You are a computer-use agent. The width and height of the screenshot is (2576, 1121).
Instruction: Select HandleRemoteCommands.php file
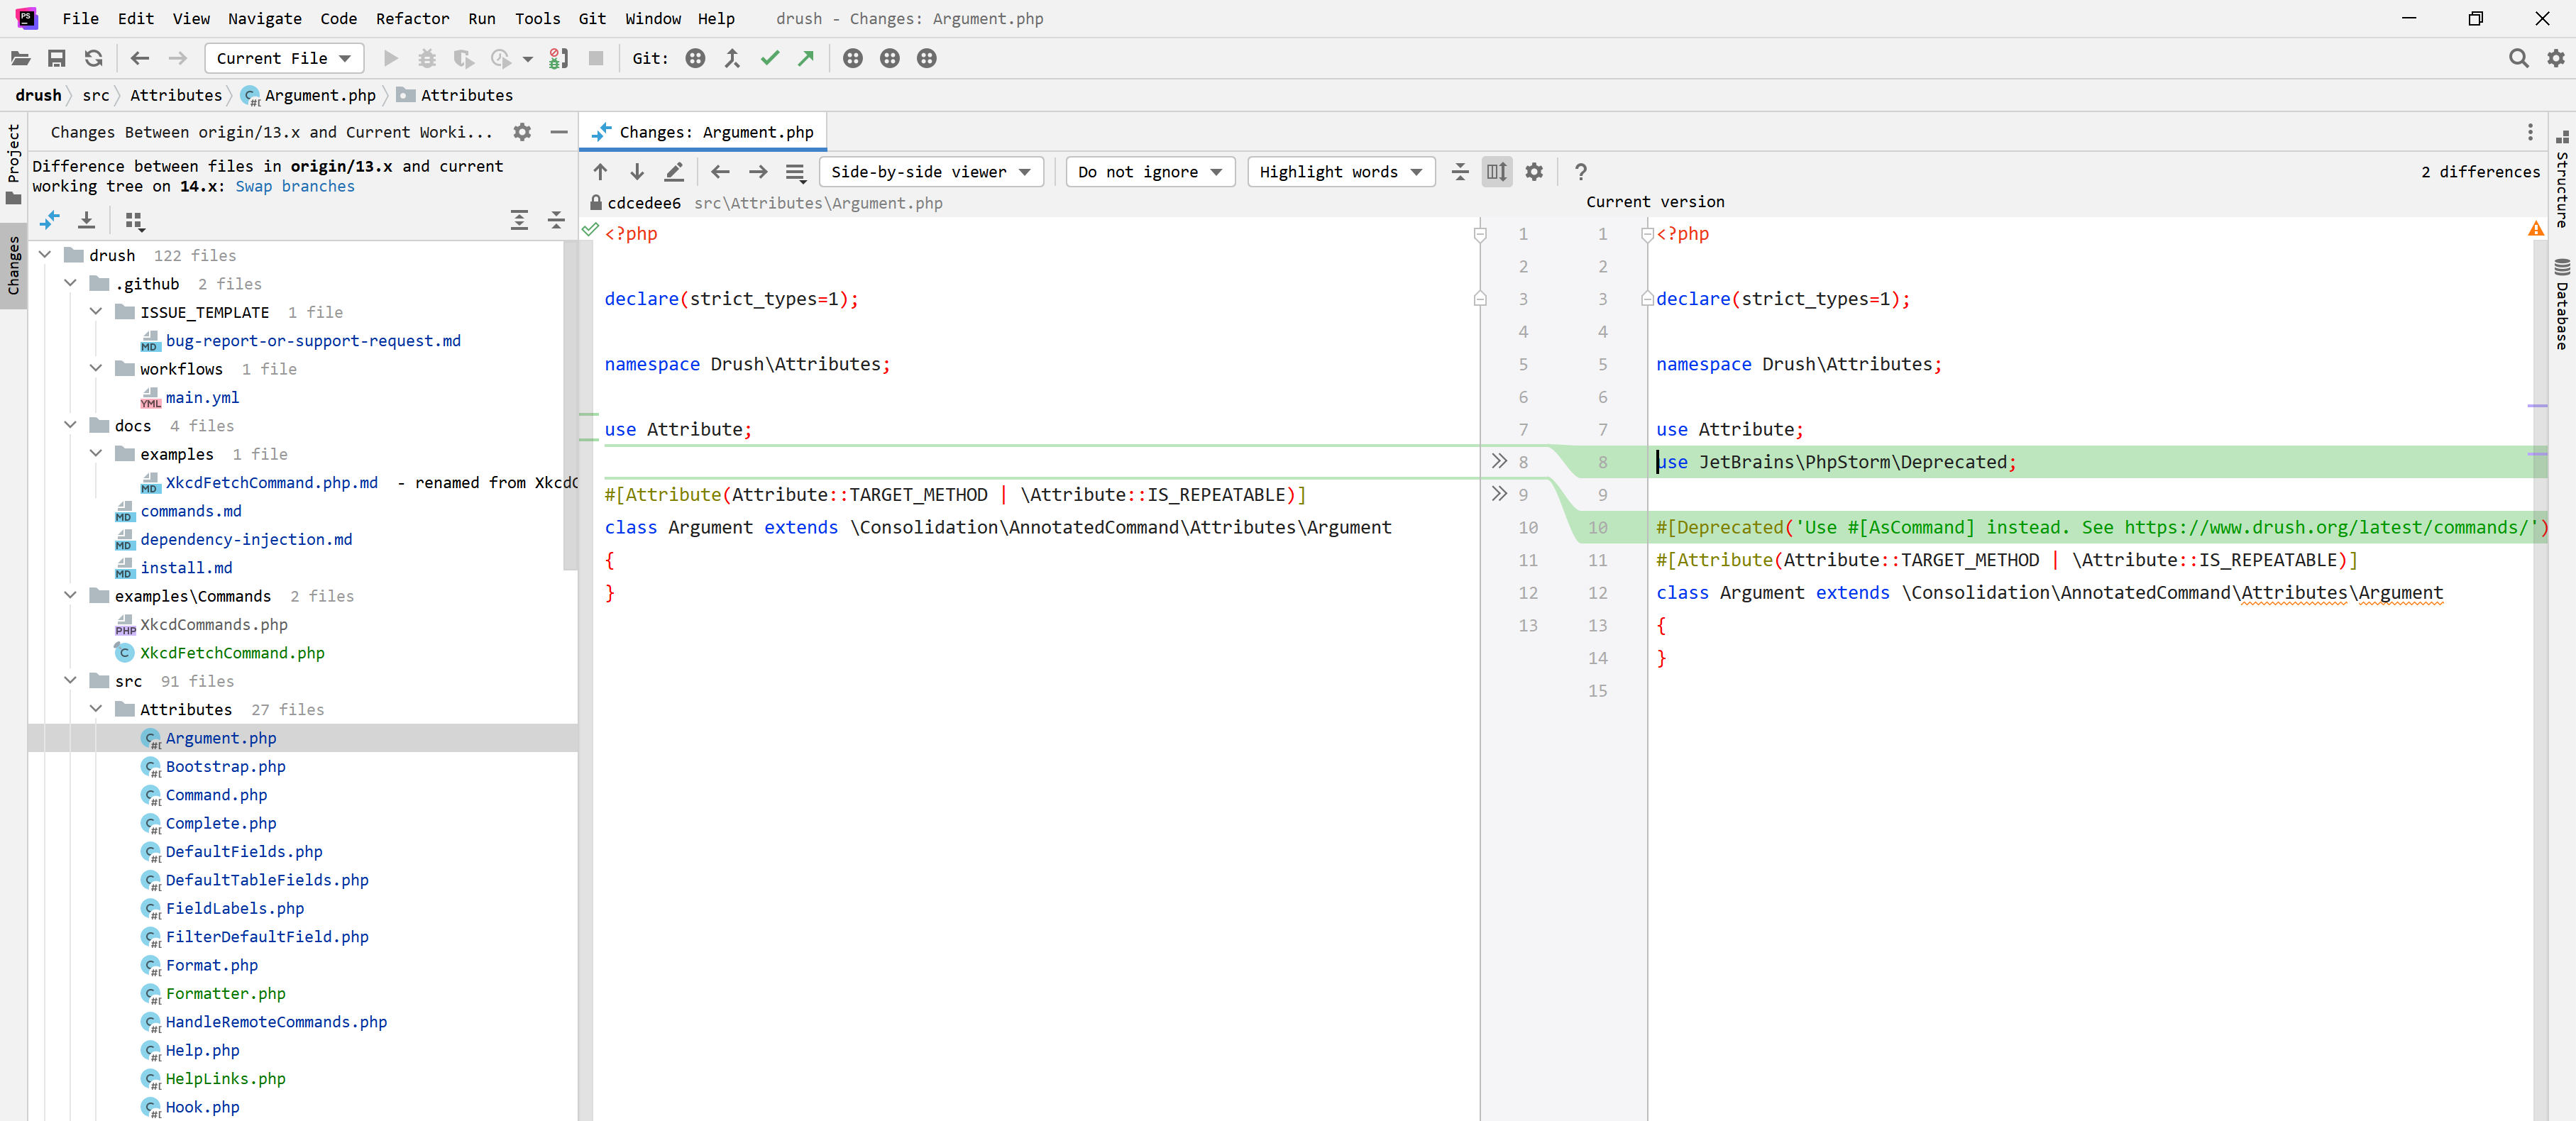[x=276, y=1022]
